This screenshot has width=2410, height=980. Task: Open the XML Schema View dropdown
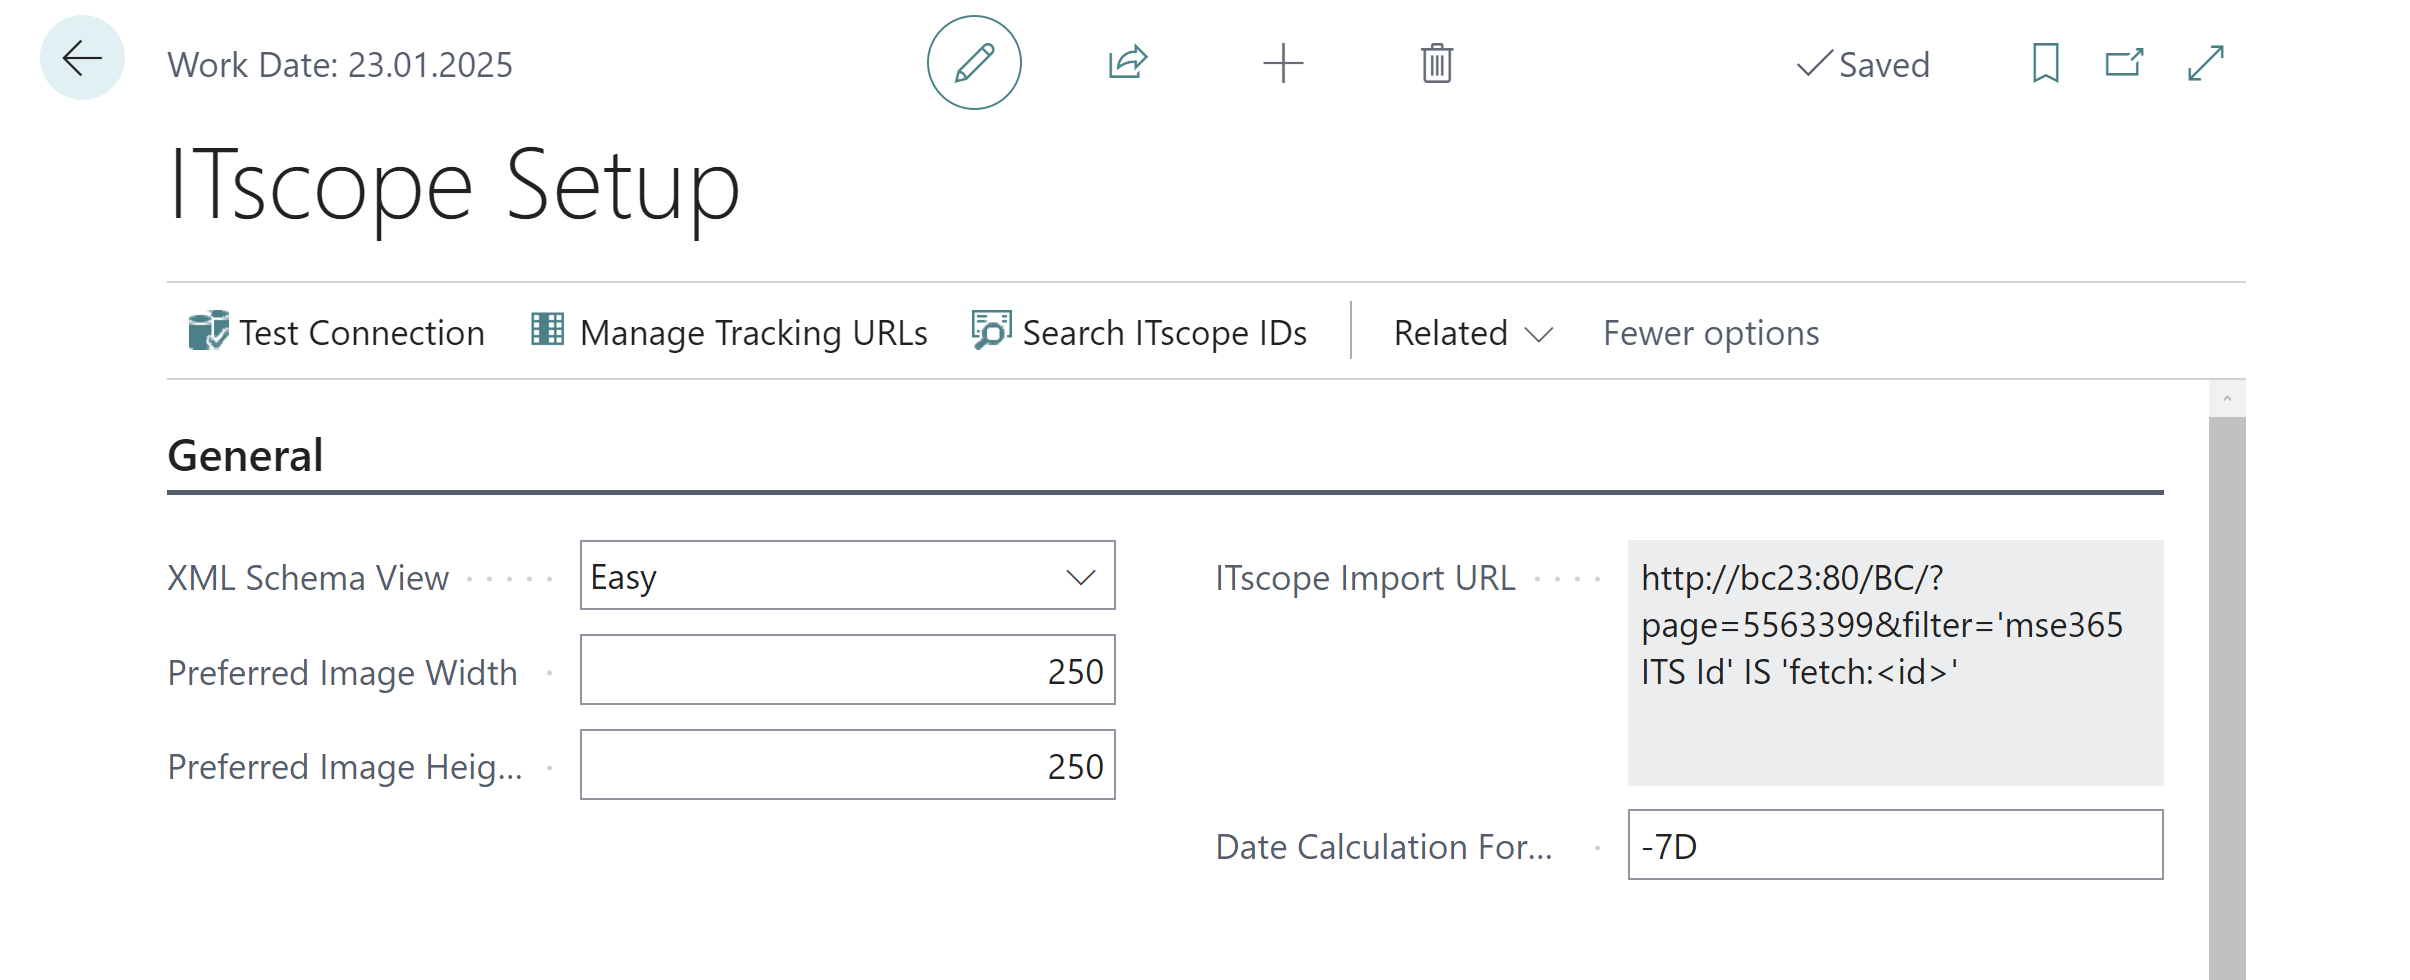click(x=1080, y=576)
